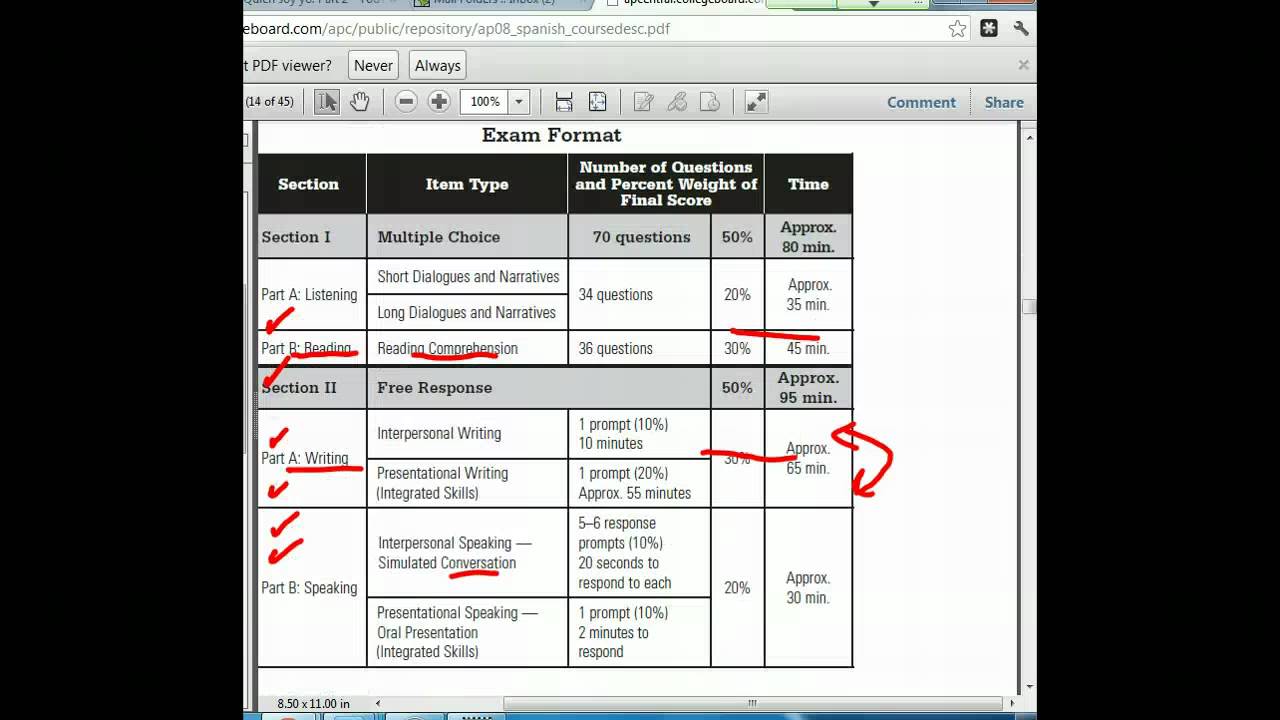This screenshot has width=1280, height=720.
Task: Activate the hand pan tool
Action: point(359,101)
